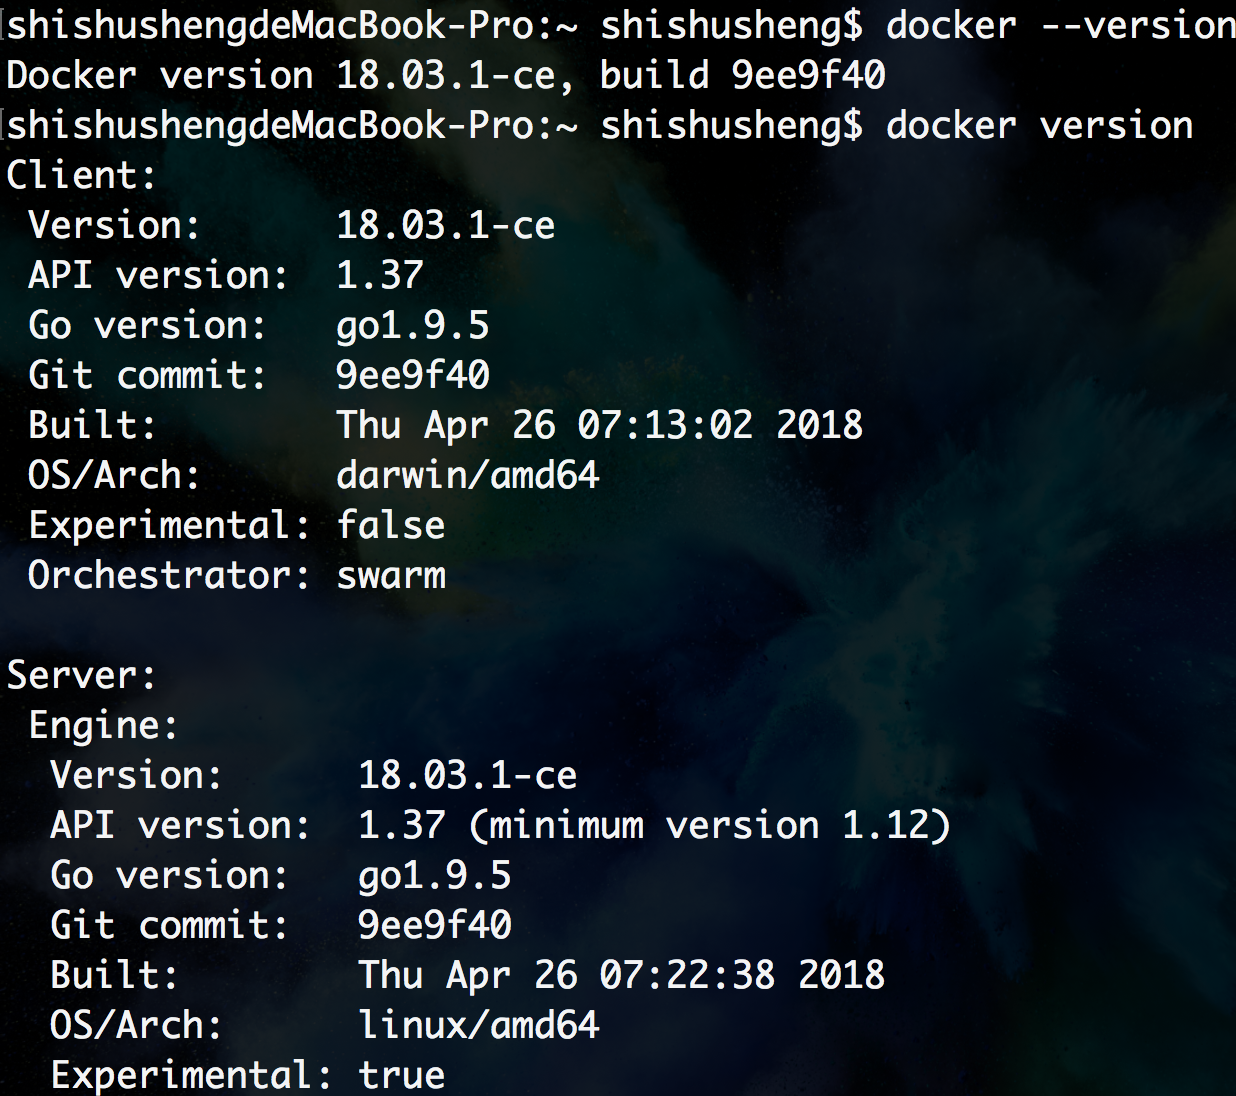Click the Client Experimental value 'false'
This screenshot has width=1236, height=1096.
click(x=390, y=525)
